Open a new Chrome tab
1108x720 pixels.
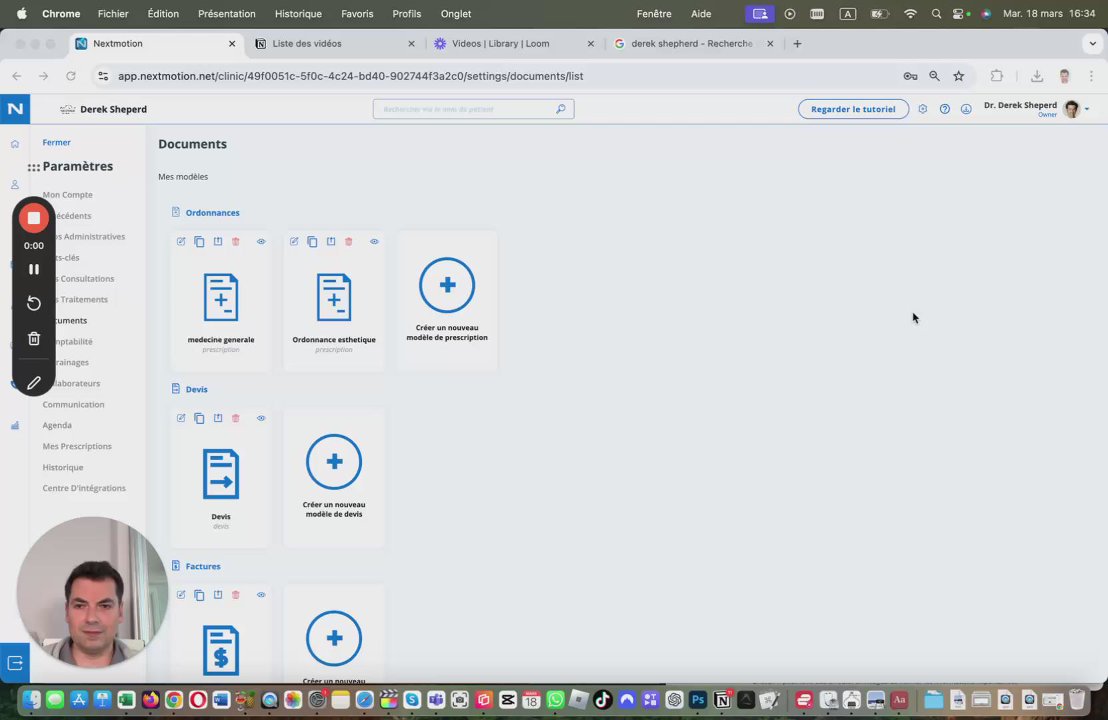pyautogui.click(x=797, y=44)
